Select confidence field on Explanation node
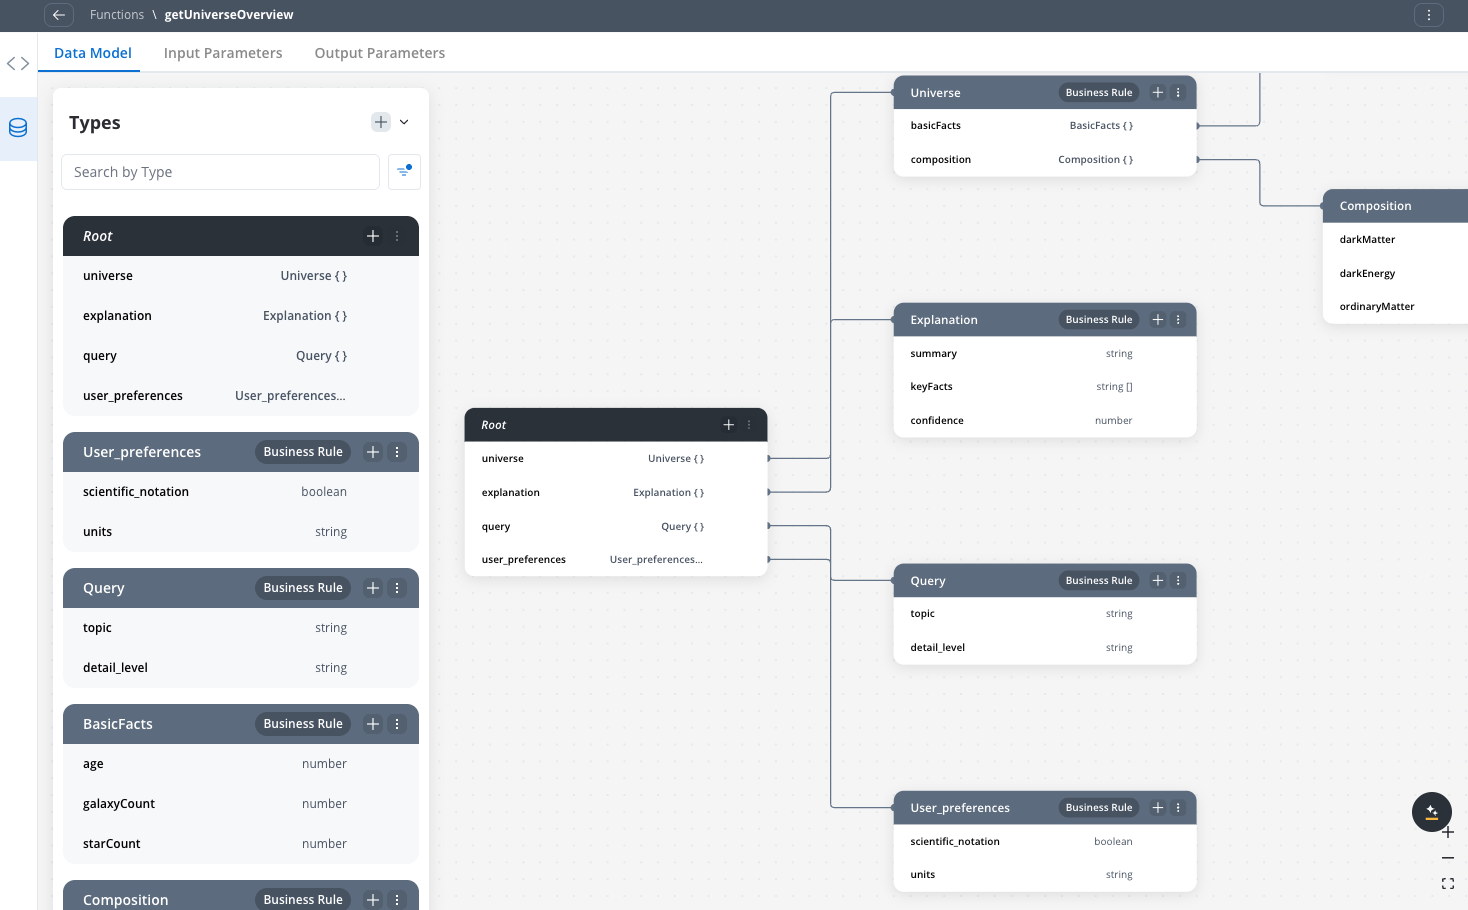The image size is (1468, 910). (1045, 421)
